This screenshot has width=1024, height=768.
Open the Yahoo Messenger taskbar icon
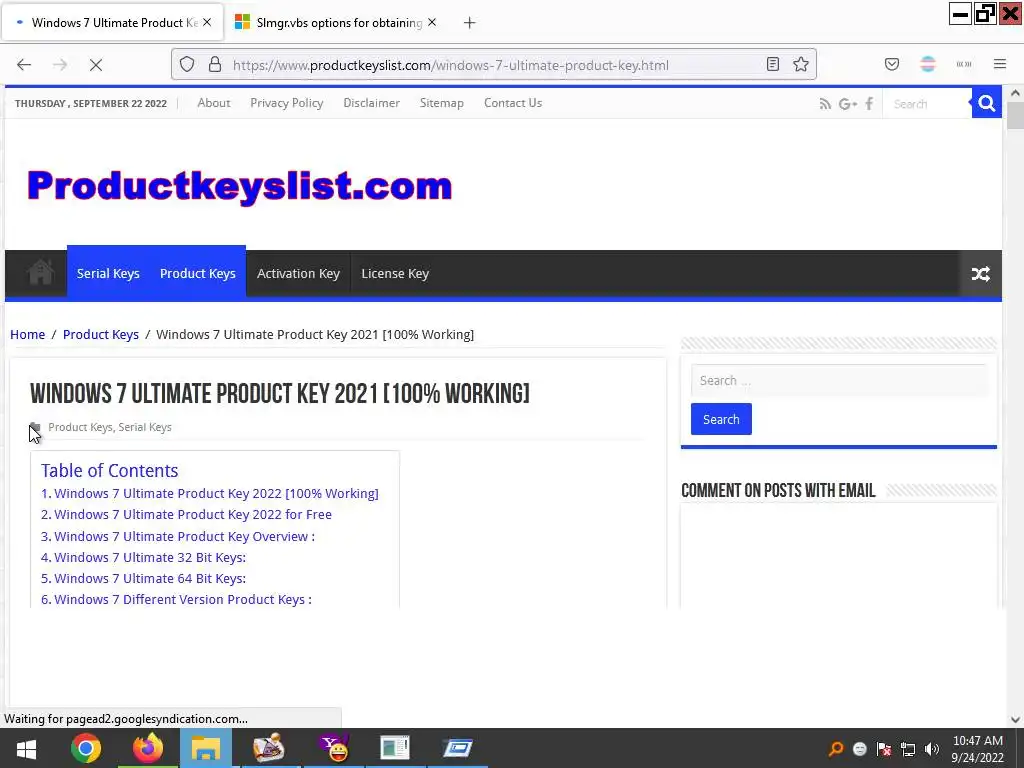tap(334, 748)
